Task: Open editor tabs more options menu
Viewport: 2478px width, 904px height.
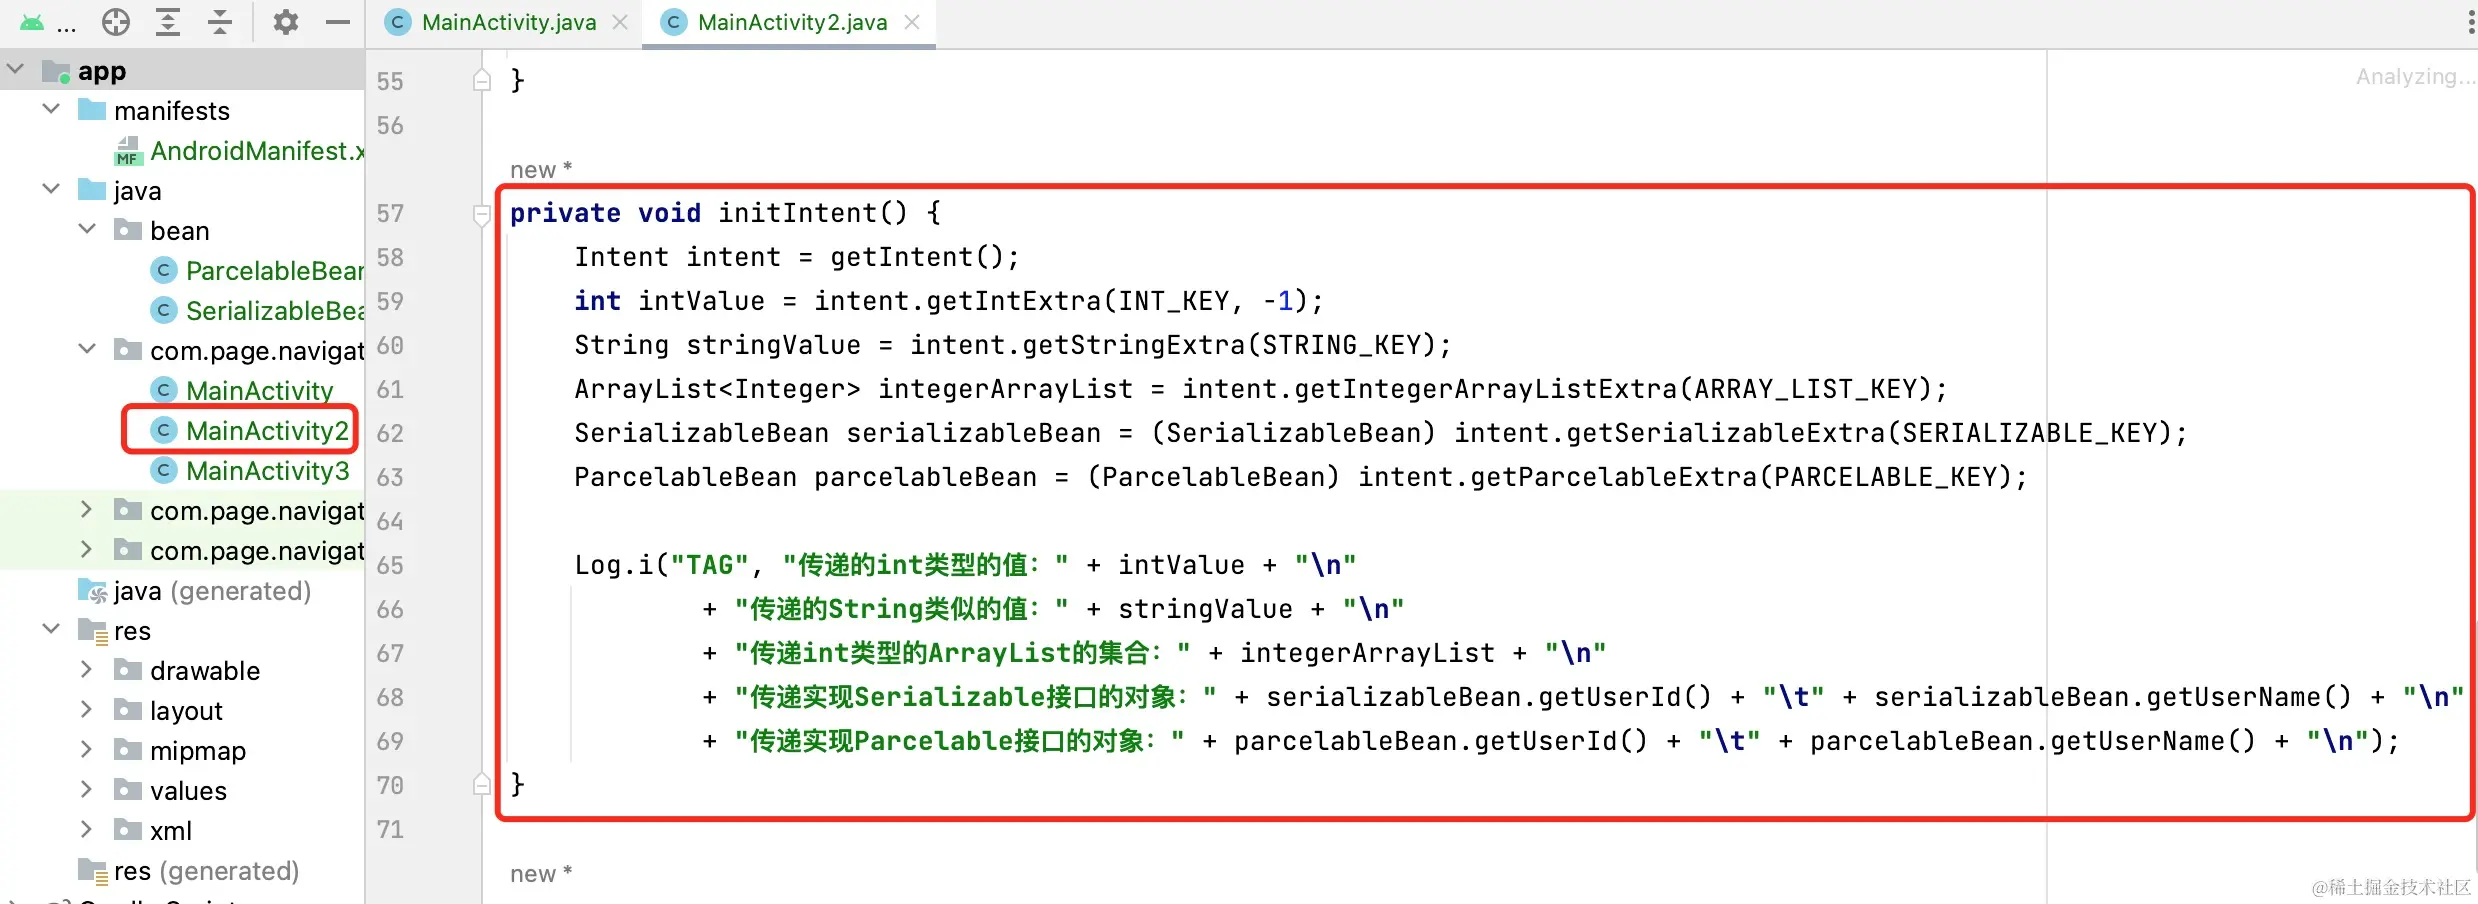Action: pos(2470,22)
